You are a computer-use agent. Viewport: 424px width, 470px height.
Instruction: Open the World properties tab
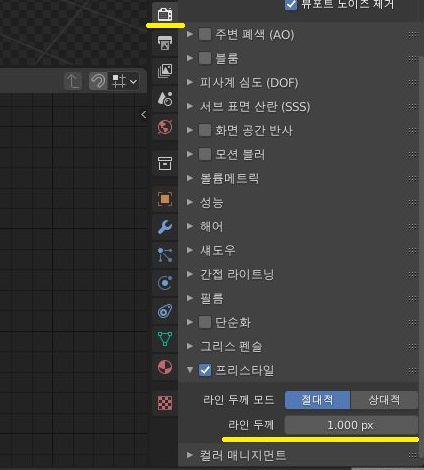165,127
